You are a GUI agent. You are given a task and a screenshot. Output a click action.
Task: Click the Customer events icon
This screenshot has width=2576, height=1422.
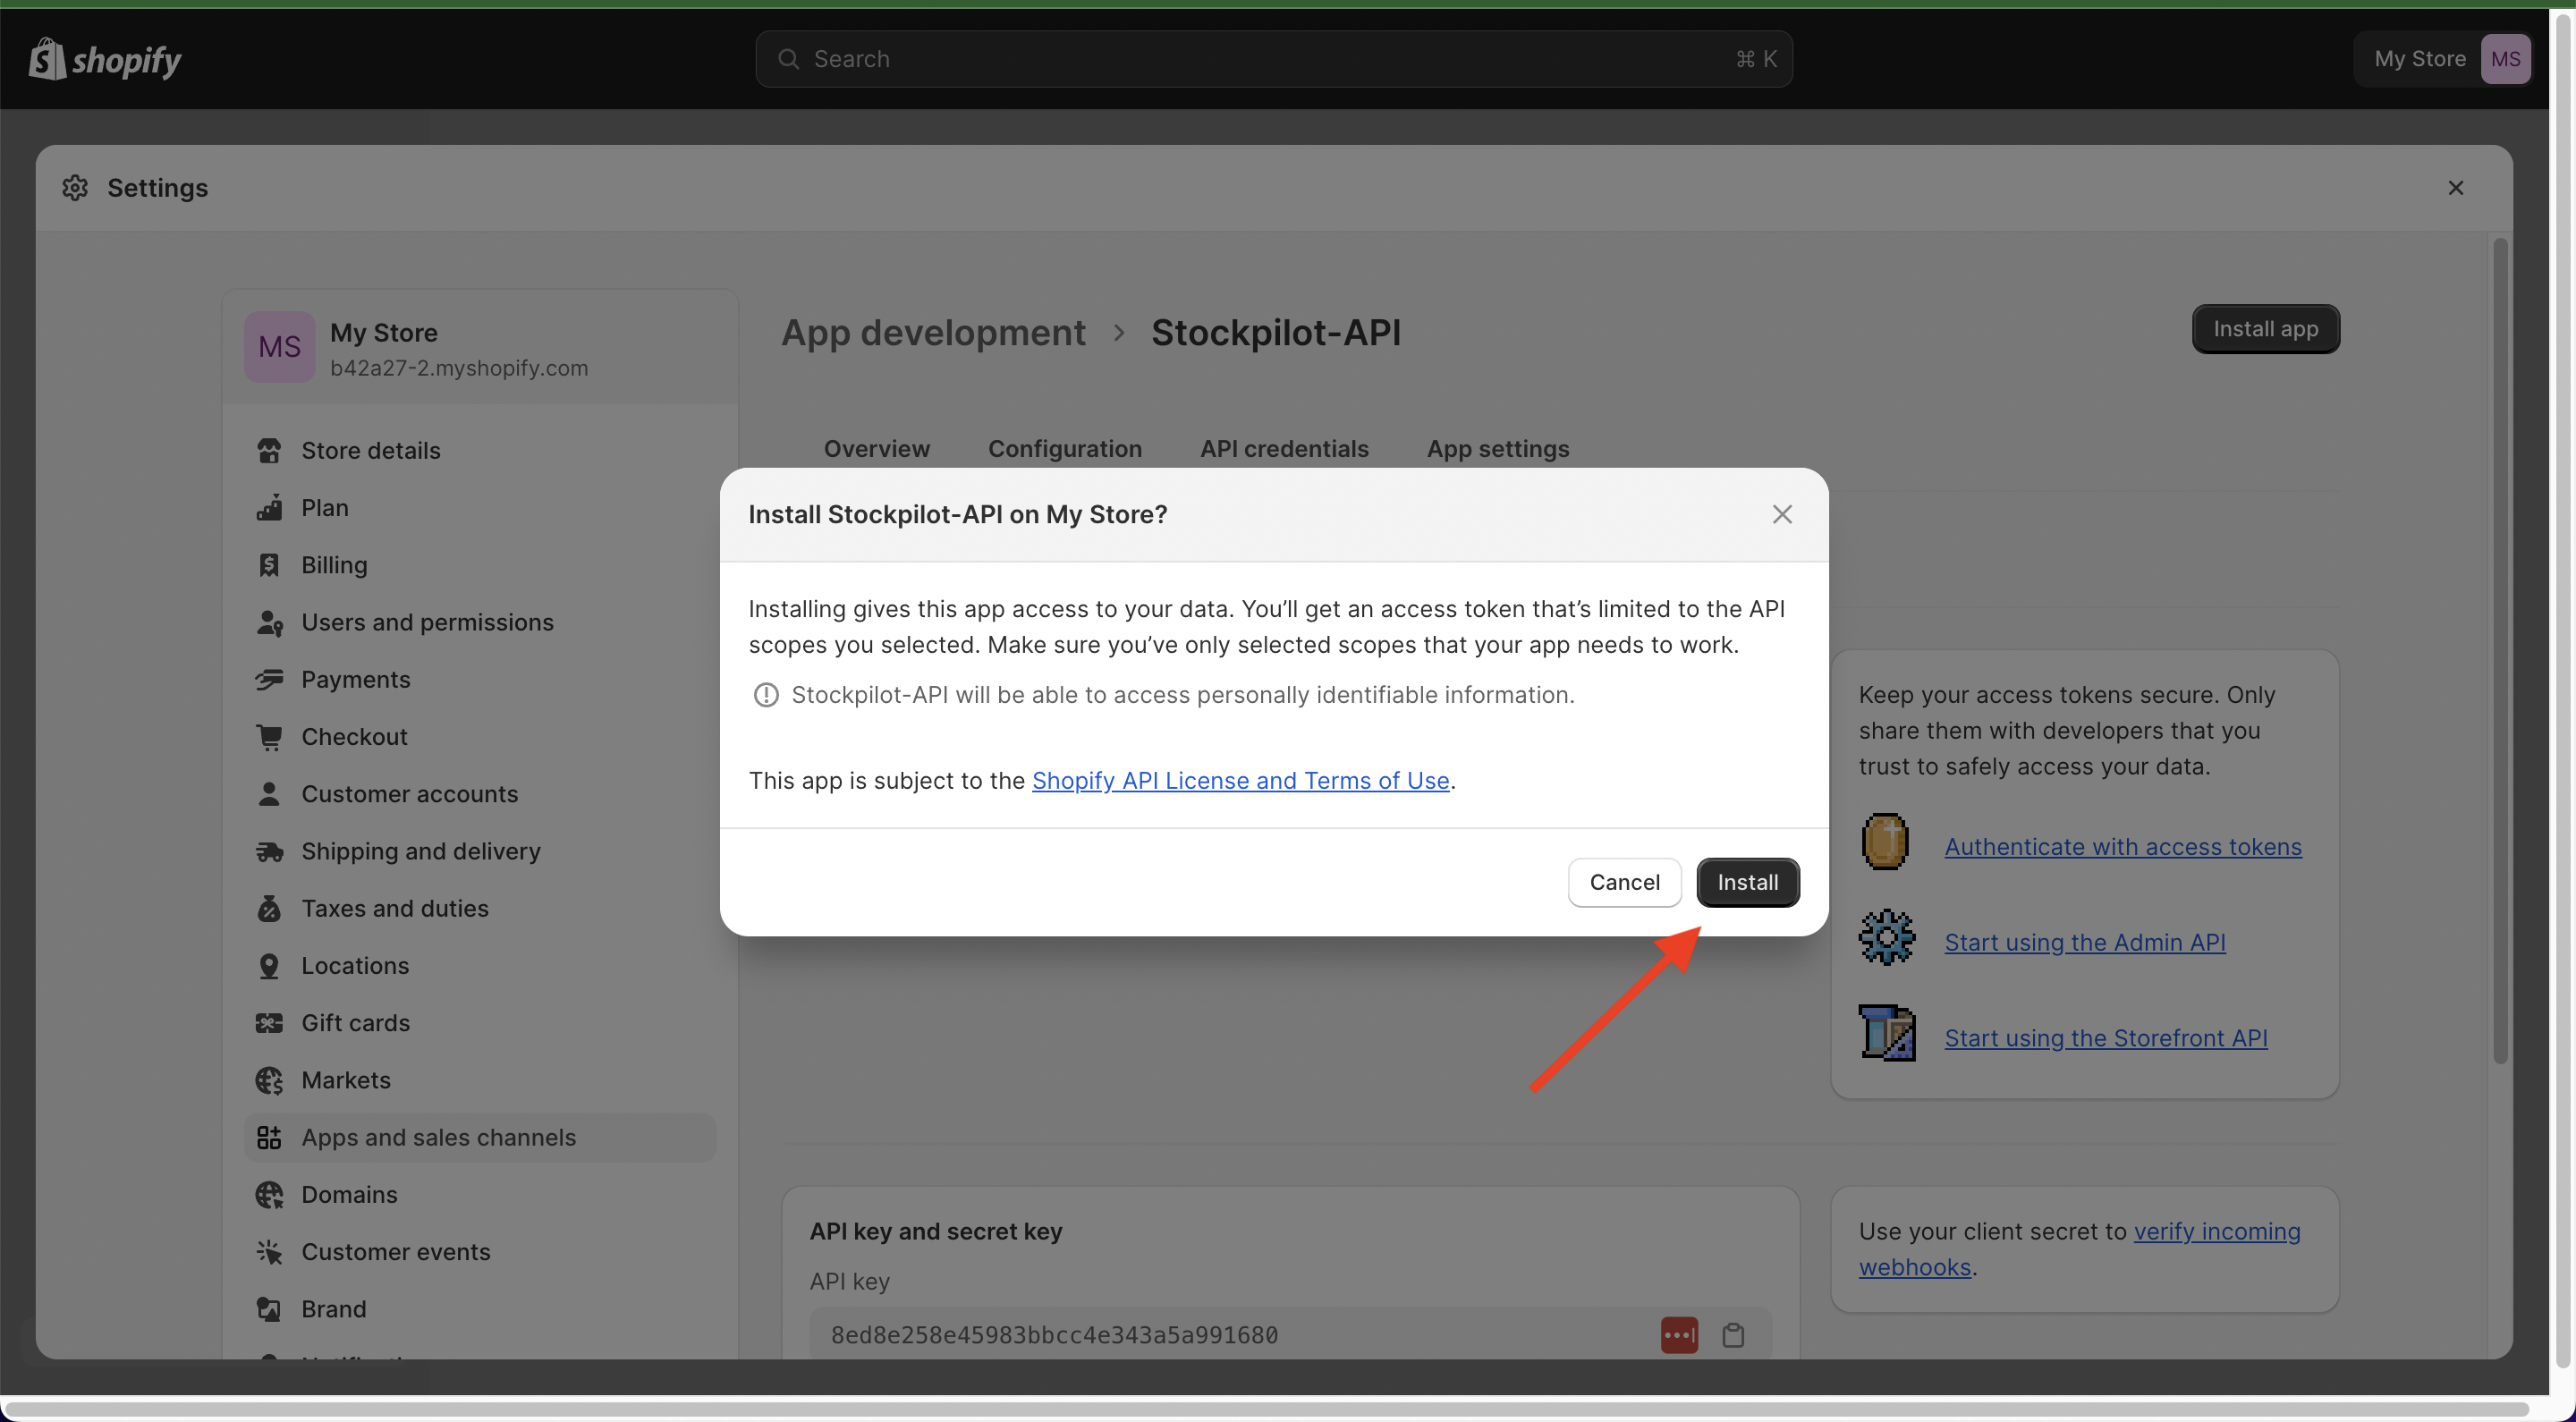(x=269, y=1251)
